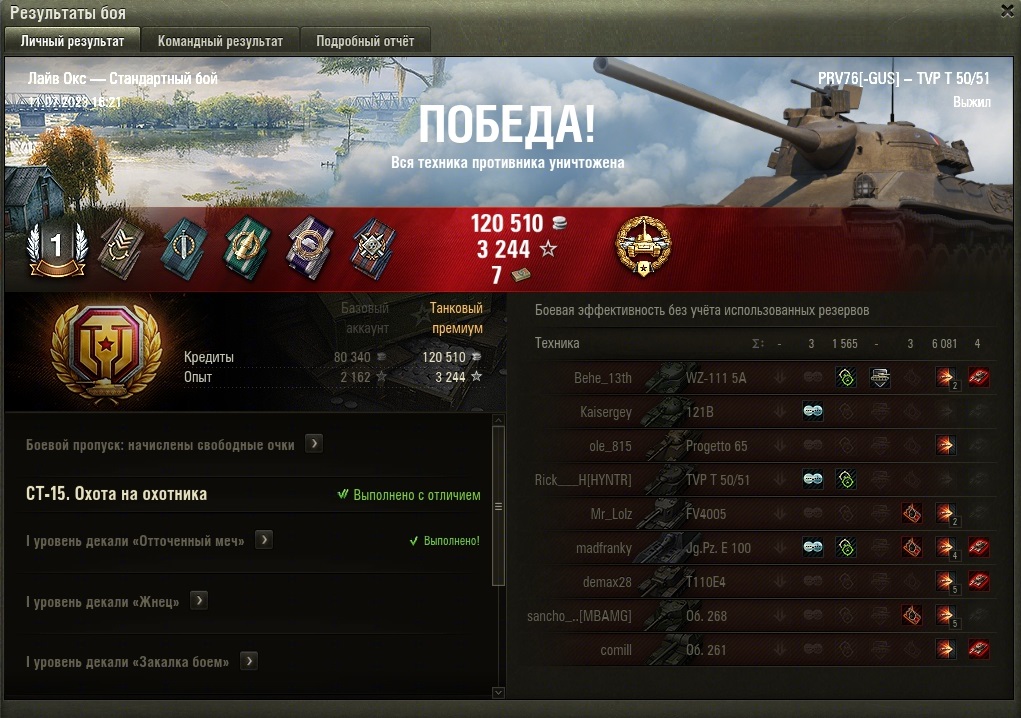Viewport: 1021px width, 718px height.
Task: Select the green decal ribbon with spearhead
Action: click(x=247, y=247)
